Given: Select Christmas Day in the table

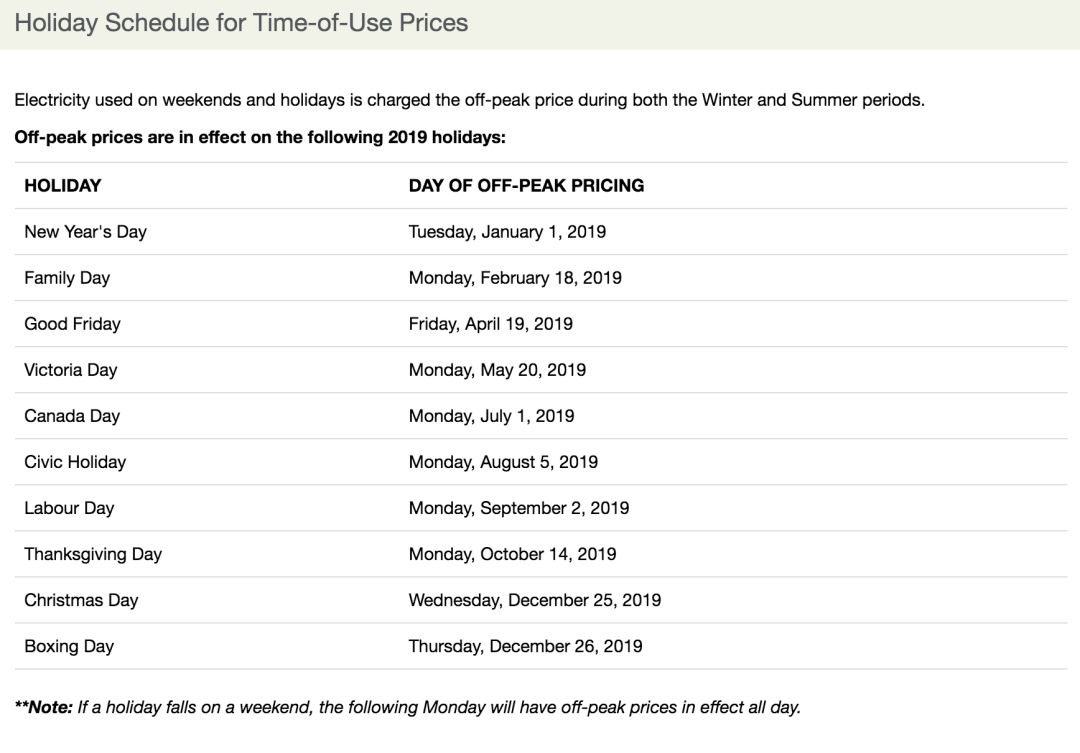Looking at the screenshot, I should 81,600.
